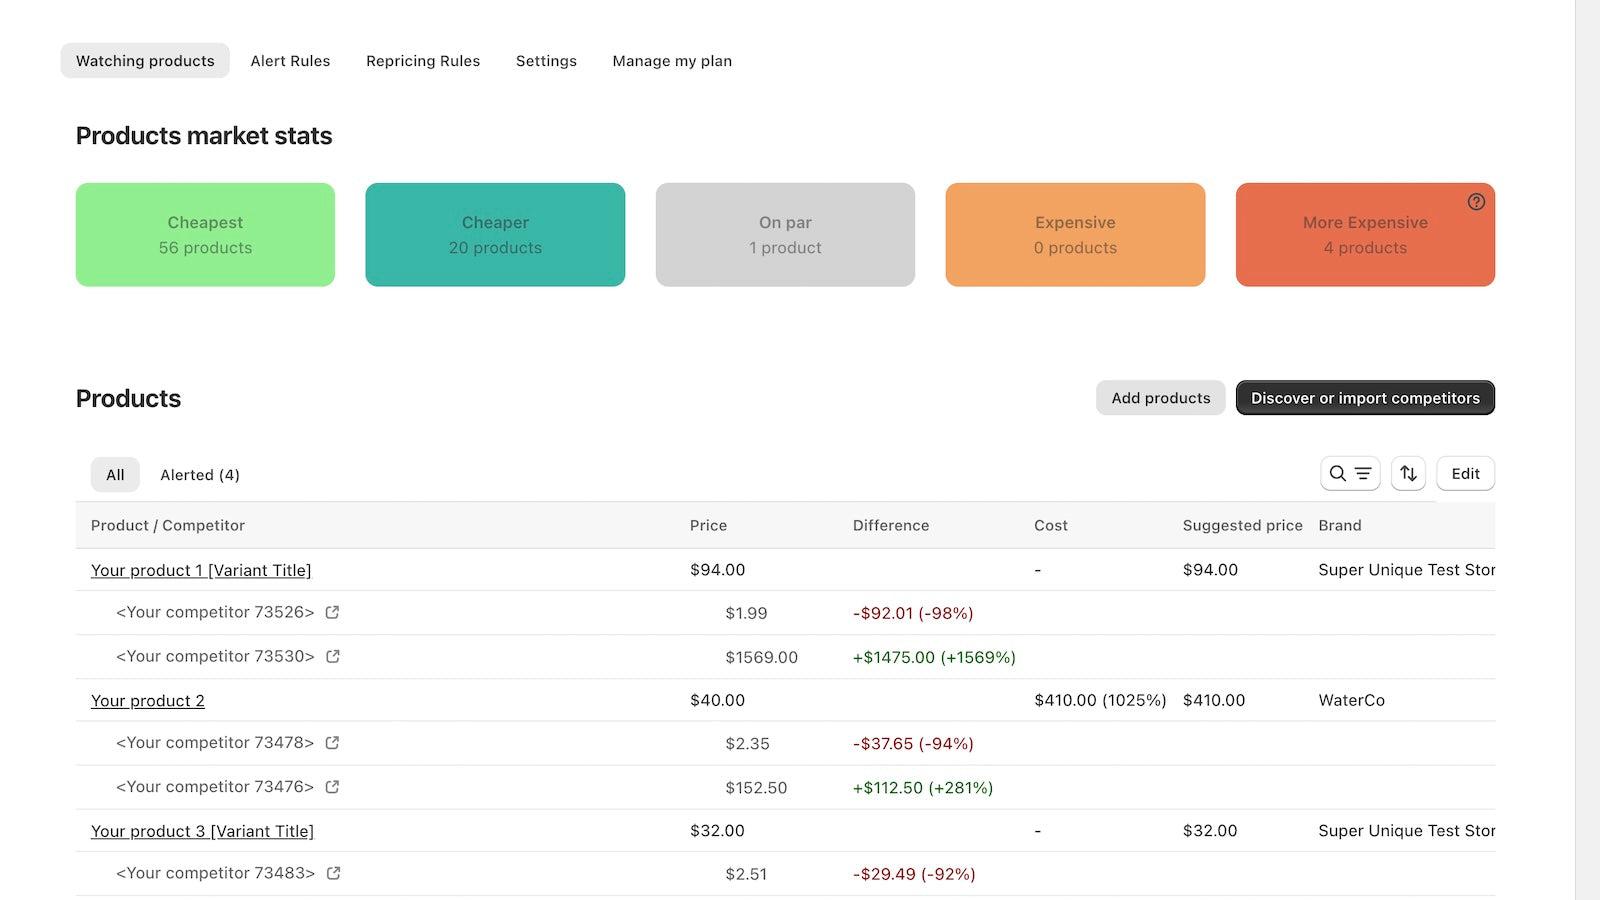
Task: Open help tooltip on More Expensive card
Action: click(1477, 201)
